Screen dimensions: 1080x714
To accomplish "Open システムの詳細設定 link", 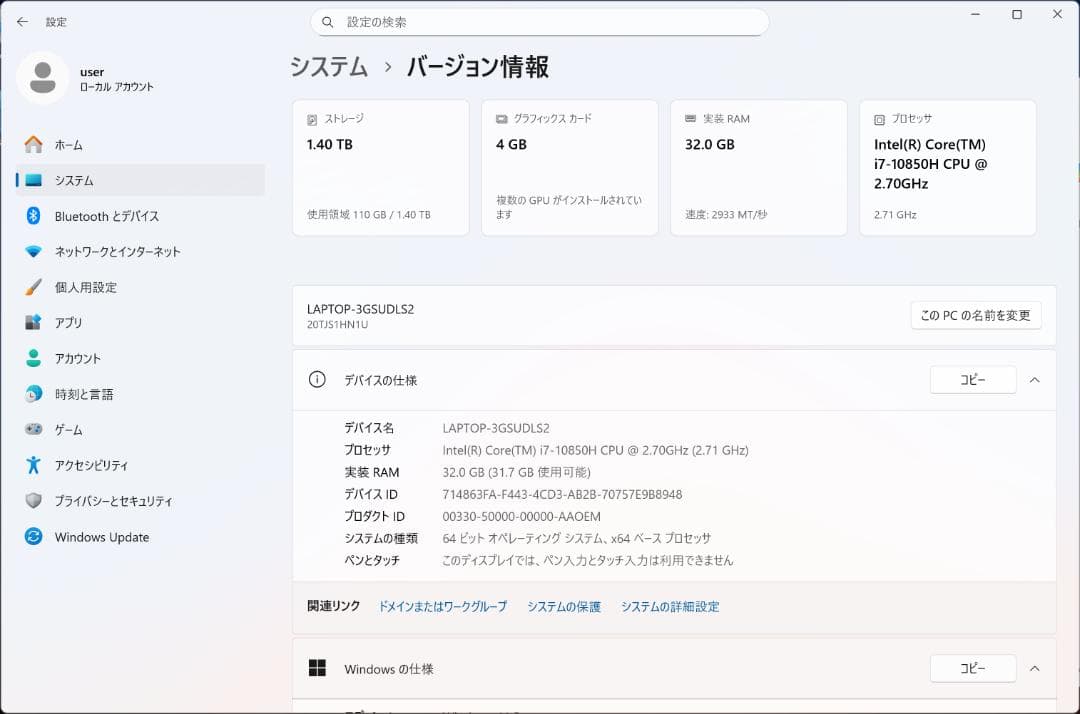I will [x=670, y=606].
